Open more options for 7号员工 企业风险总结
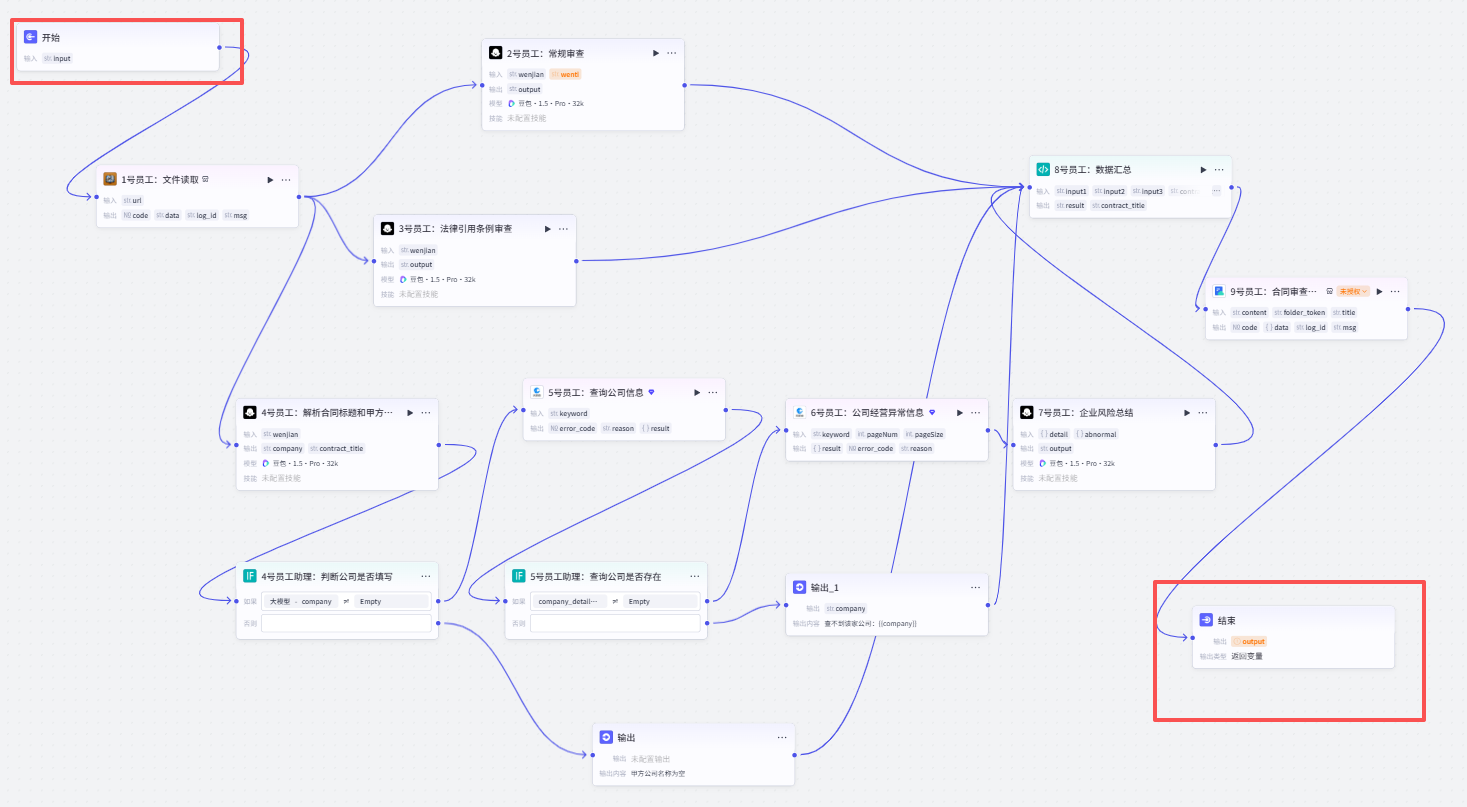Image resolution: width=1467 pixels, height=807 pixels. click(x=1203, y=412)
